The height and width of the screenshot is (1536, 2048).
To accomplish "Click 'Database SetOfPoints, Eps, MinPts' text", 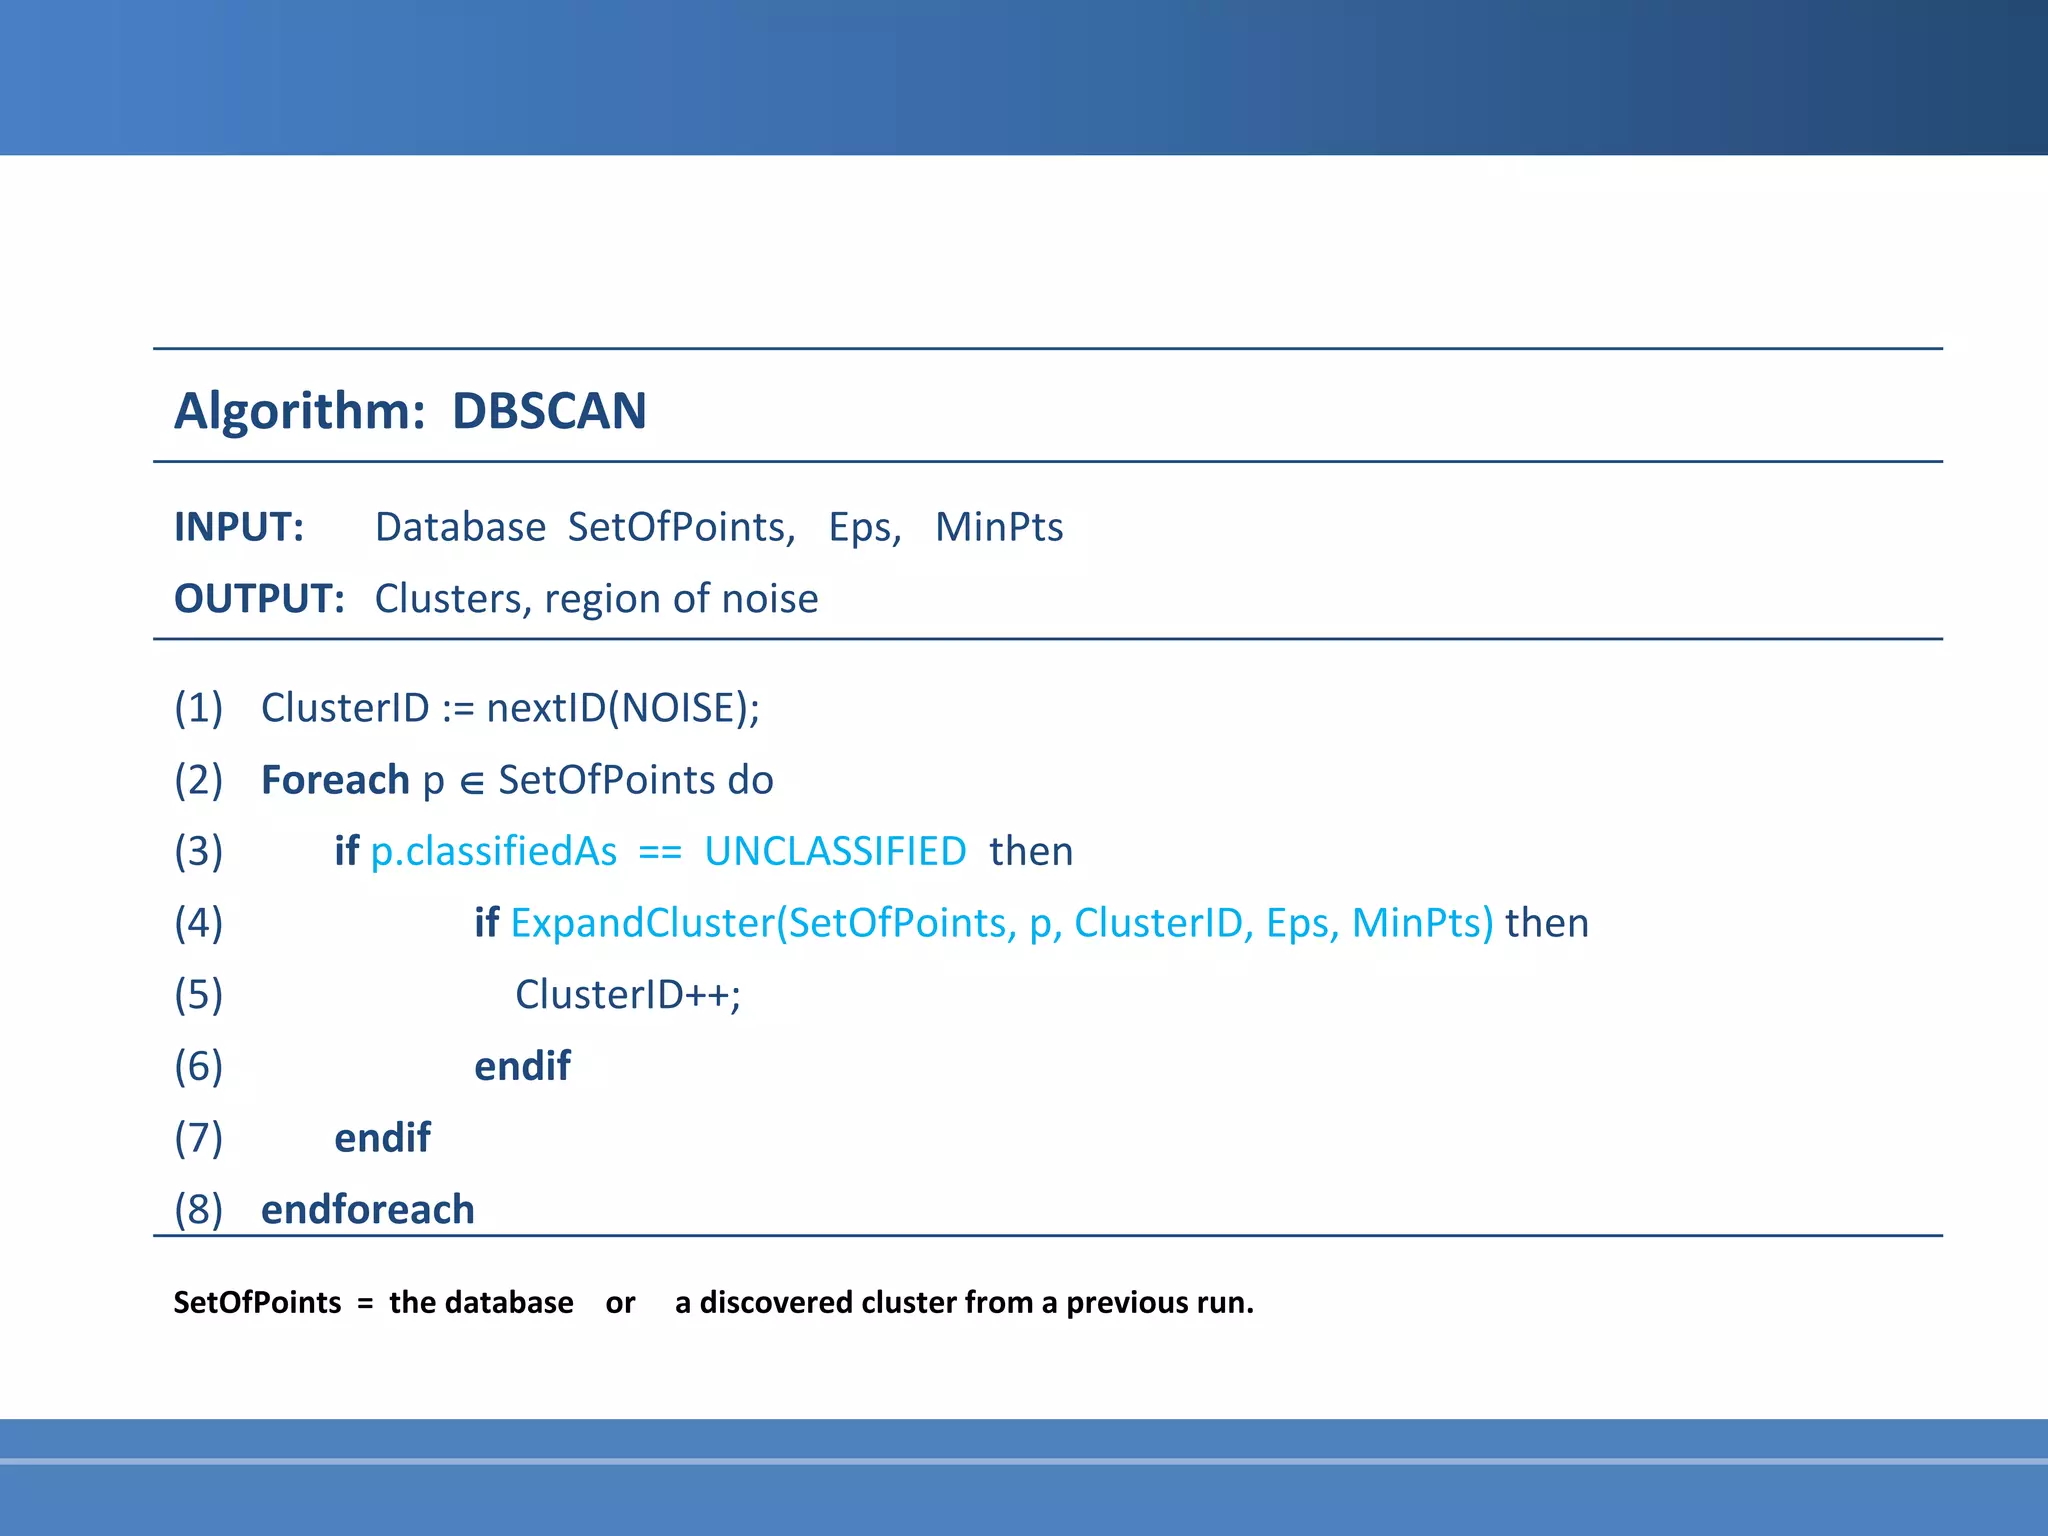I will click(719, 527).
